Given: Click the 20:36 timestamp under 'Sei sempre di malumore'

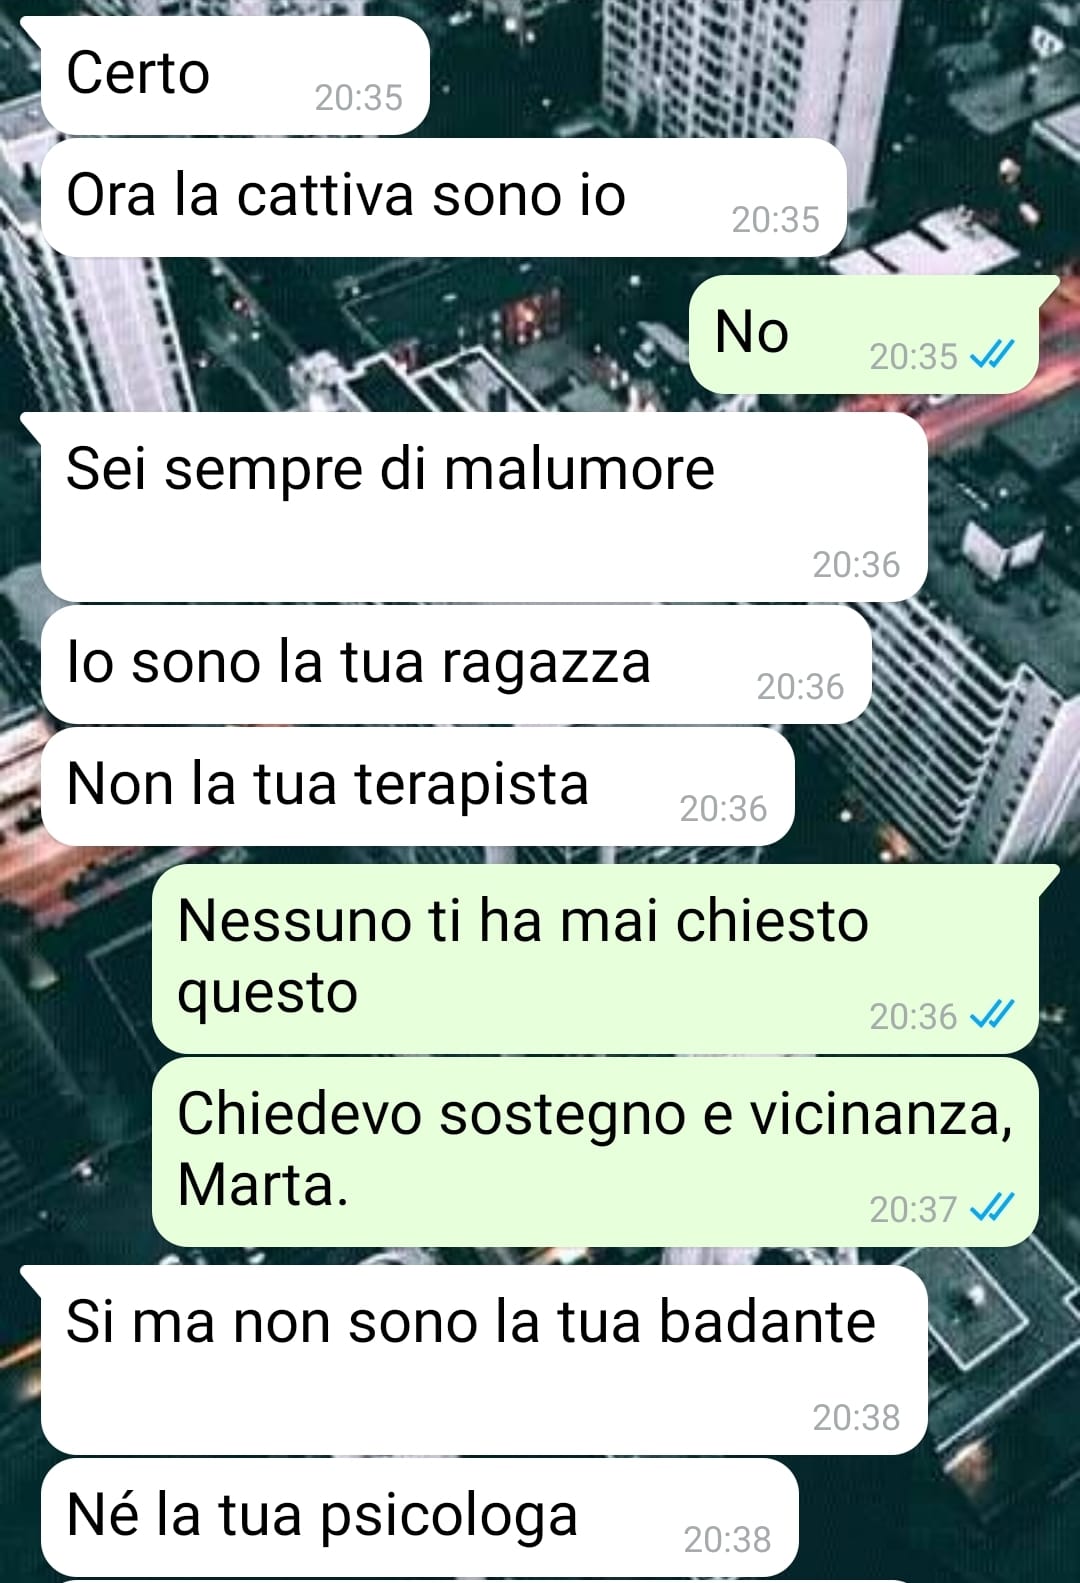Looking at the screenshot, I should (x=856, y=565).
